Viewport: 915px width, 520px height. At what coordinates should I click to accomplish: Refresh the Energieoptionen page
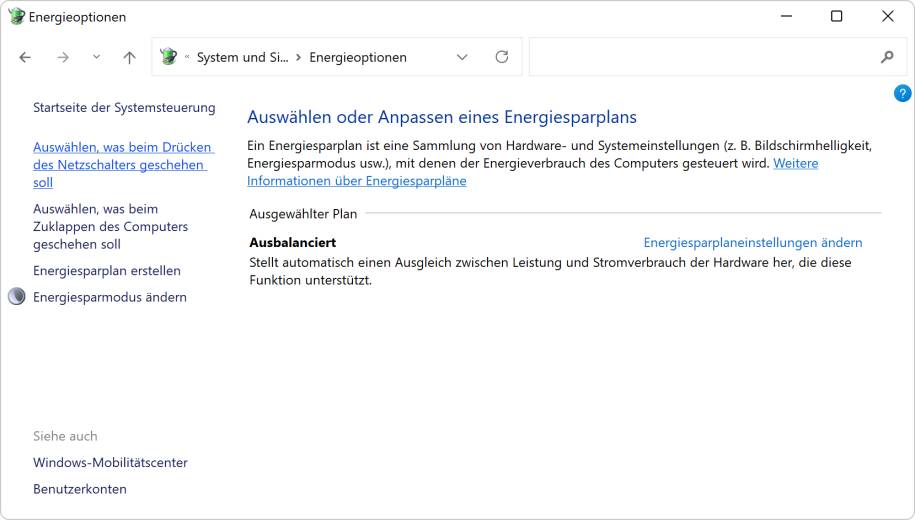502,57
